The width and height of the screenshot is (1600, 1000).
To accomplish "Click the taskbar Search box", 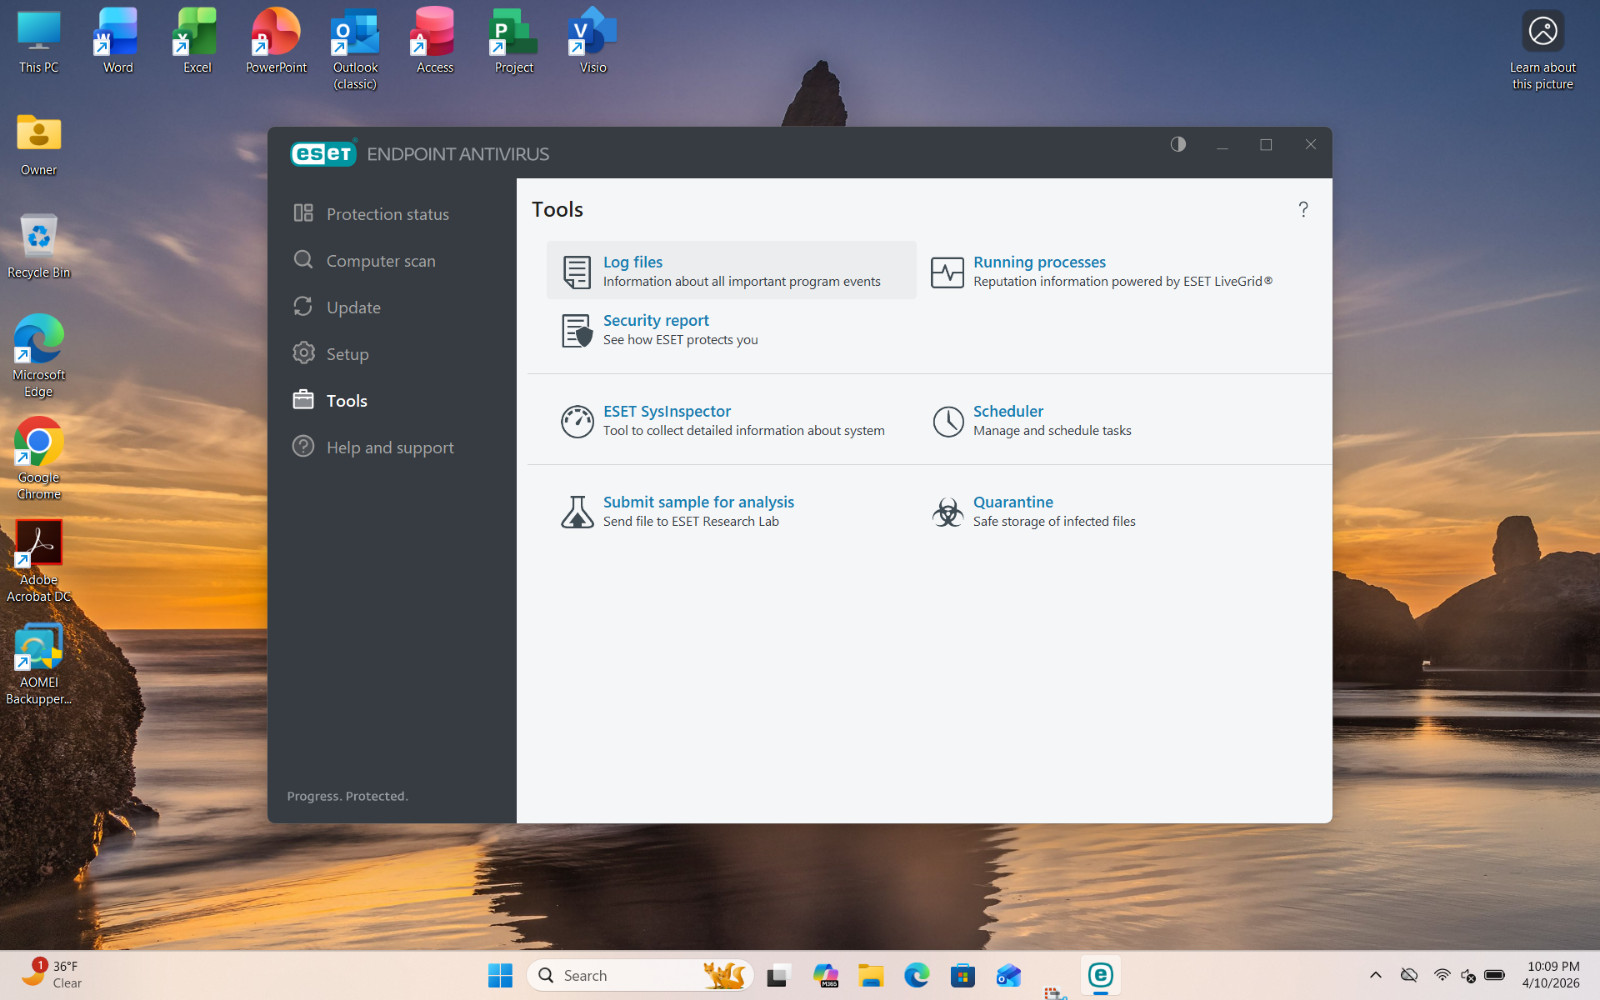I will [640, 975].
